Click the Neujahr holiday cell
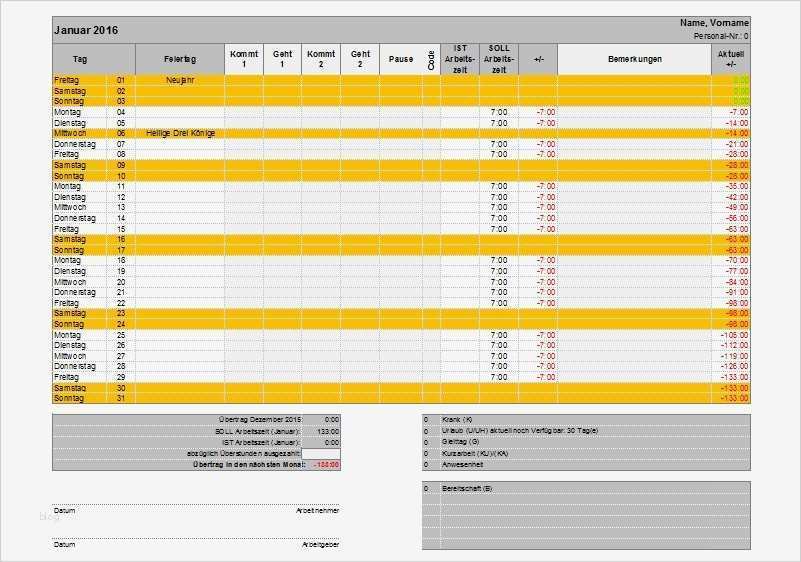The image size is (801, 562). tap(180, 80)
